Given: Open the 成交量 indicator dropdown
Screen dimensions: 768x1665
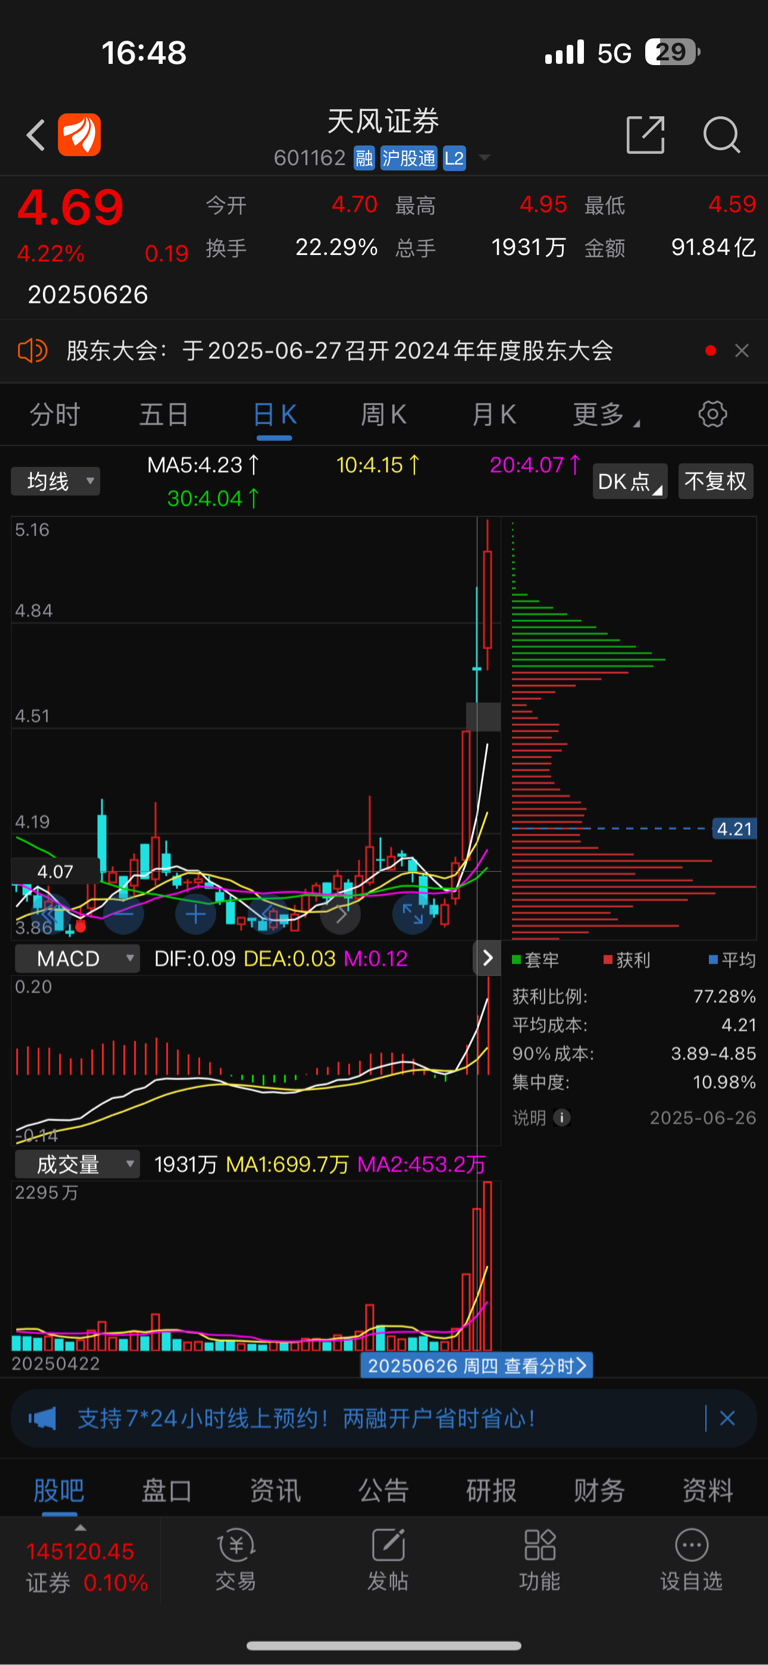Looking at the screenshot, I should 77,1164.
